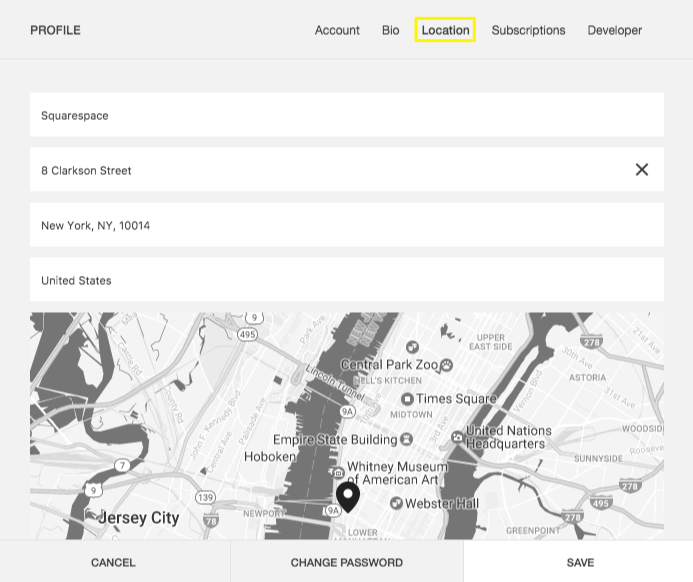Viewport: 693px width, 582px height.
Task: Save the profile changes
Action: [579, 562]
